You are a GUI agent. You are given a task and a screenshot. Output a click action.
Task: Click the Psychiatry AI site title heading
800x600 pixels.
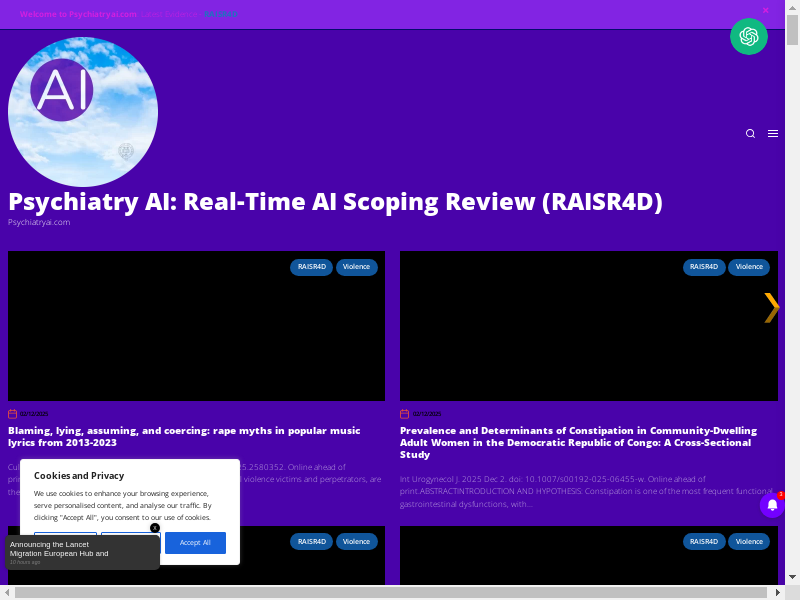tap(335, 202)
